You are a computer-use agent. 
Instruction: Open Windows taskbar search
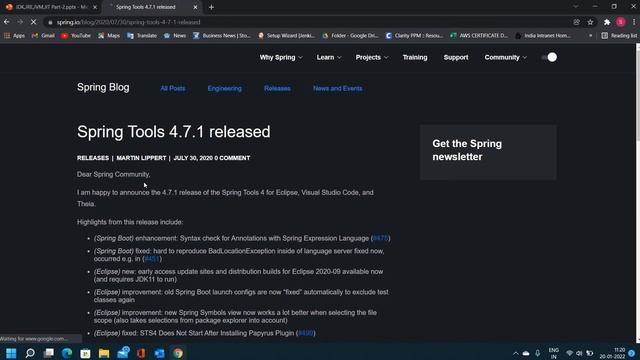coord(30,353)
